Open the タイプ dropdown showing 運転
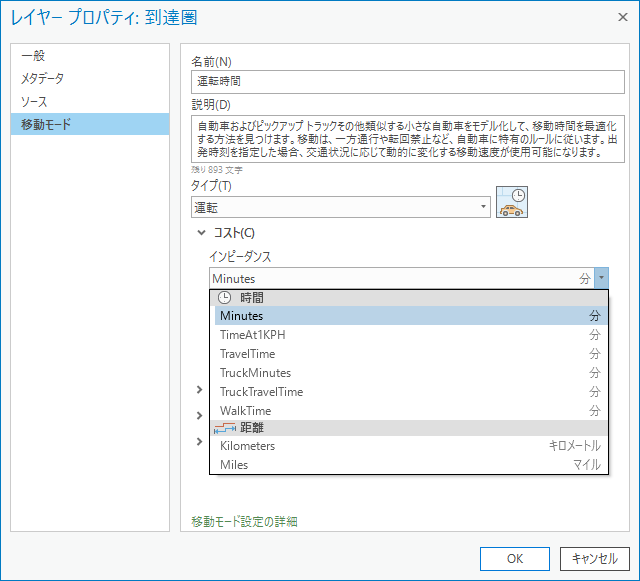 [340, 207]
